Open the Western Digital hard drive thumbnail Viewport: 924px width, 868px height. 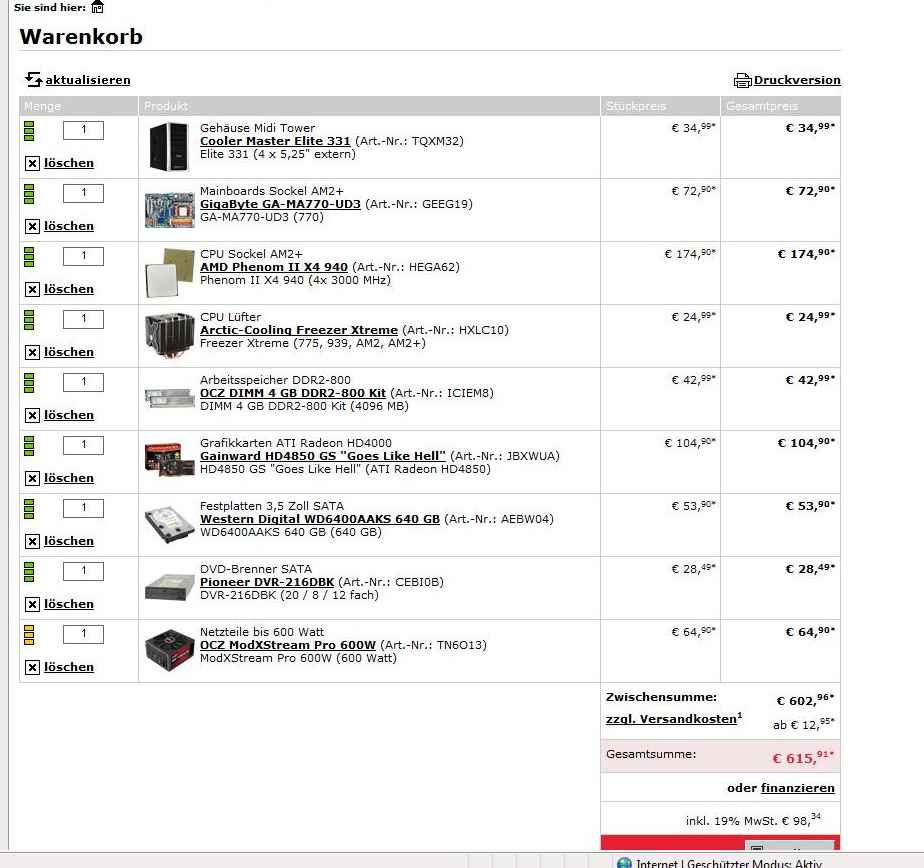(x=170, y=523)
